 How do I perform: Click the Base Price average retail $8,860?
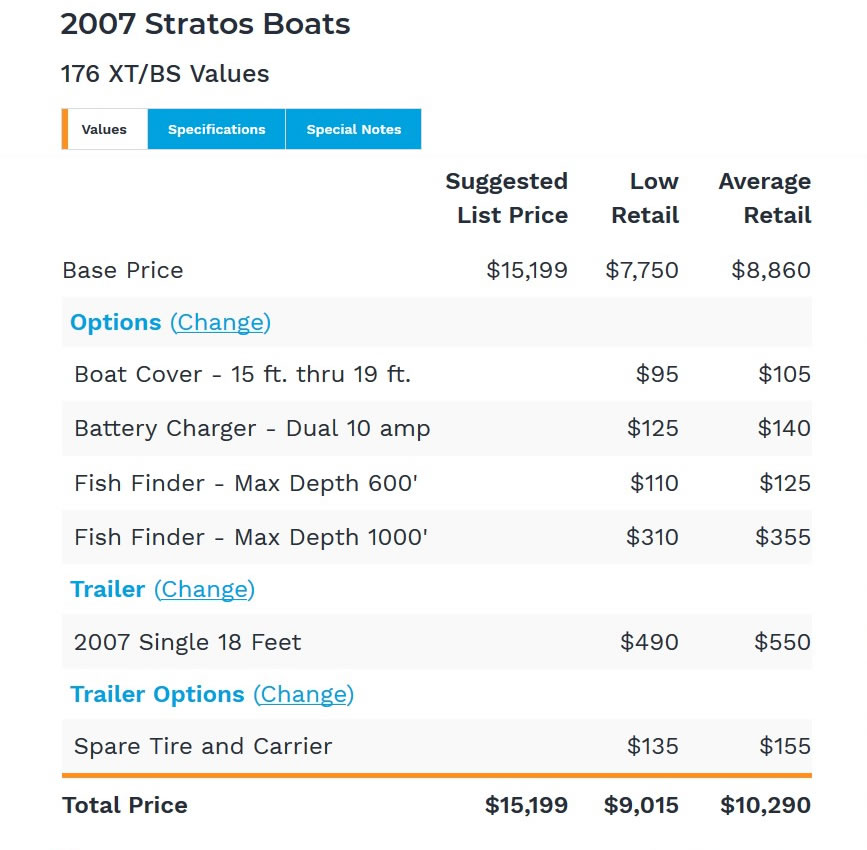[x=771, y=270]
